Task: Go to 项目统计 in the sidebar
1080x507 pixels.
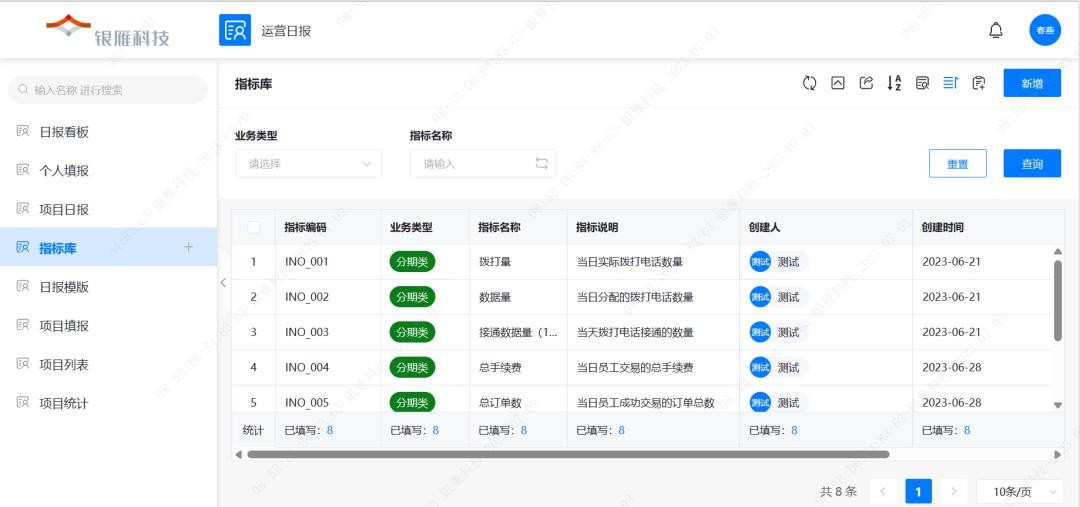Action: click(64, 403)
